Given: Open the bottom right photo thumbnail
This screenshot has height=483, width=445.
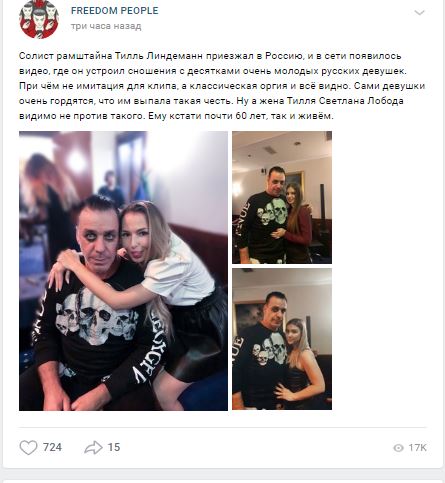Looking at the screenshot, I should 282,339.
